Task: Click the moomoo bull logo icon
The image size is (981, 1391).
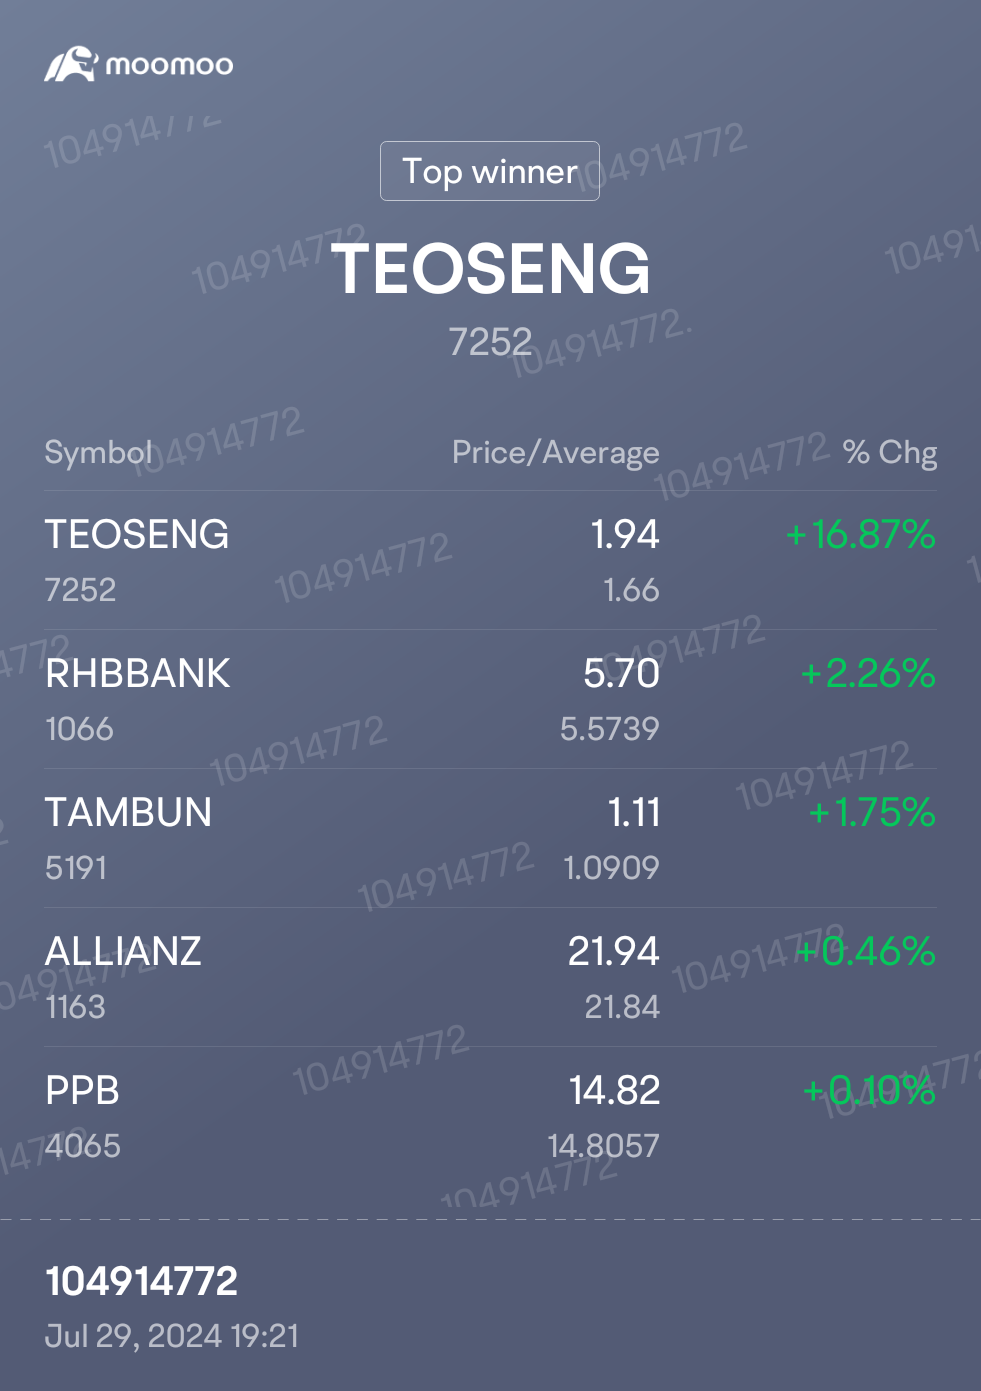Action: coord(70,64)
